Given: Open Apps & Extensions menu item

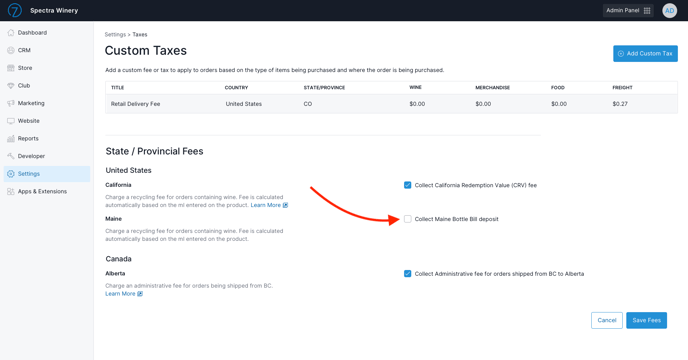Looking at the screenshot, I should coord(47,191).
